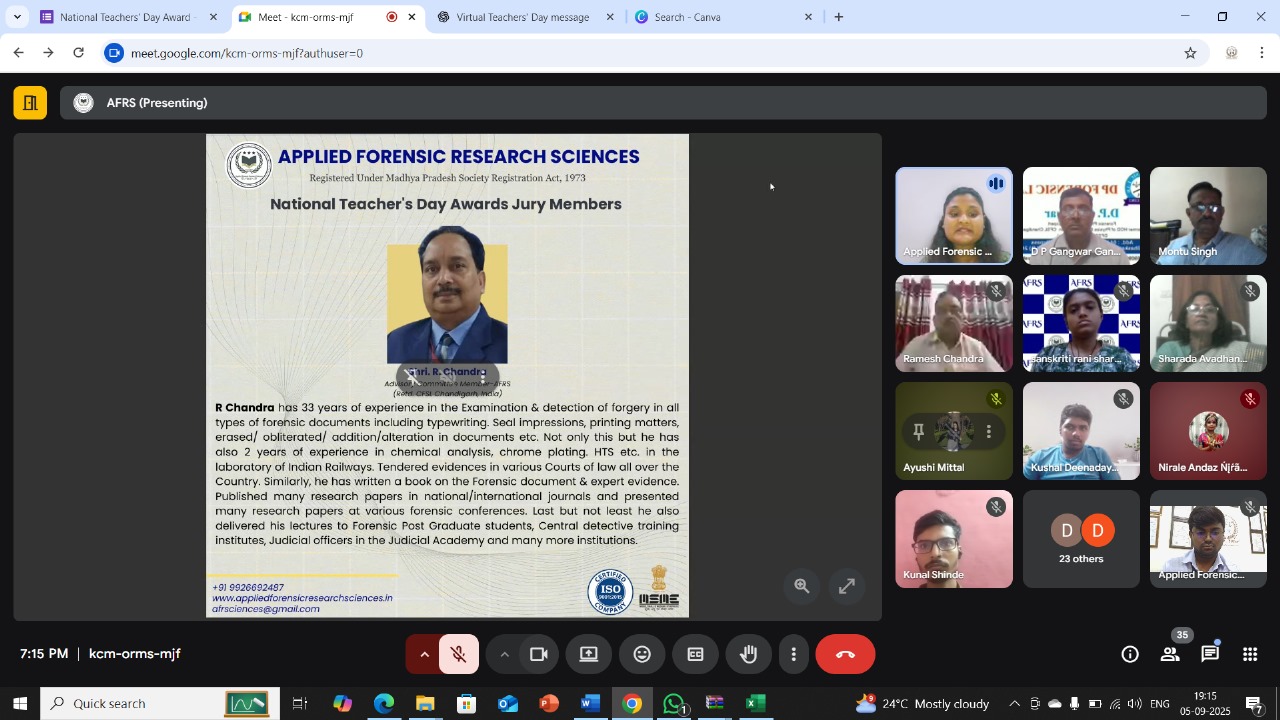
Task: Open Windows notification center
Action: (1254, 704)
